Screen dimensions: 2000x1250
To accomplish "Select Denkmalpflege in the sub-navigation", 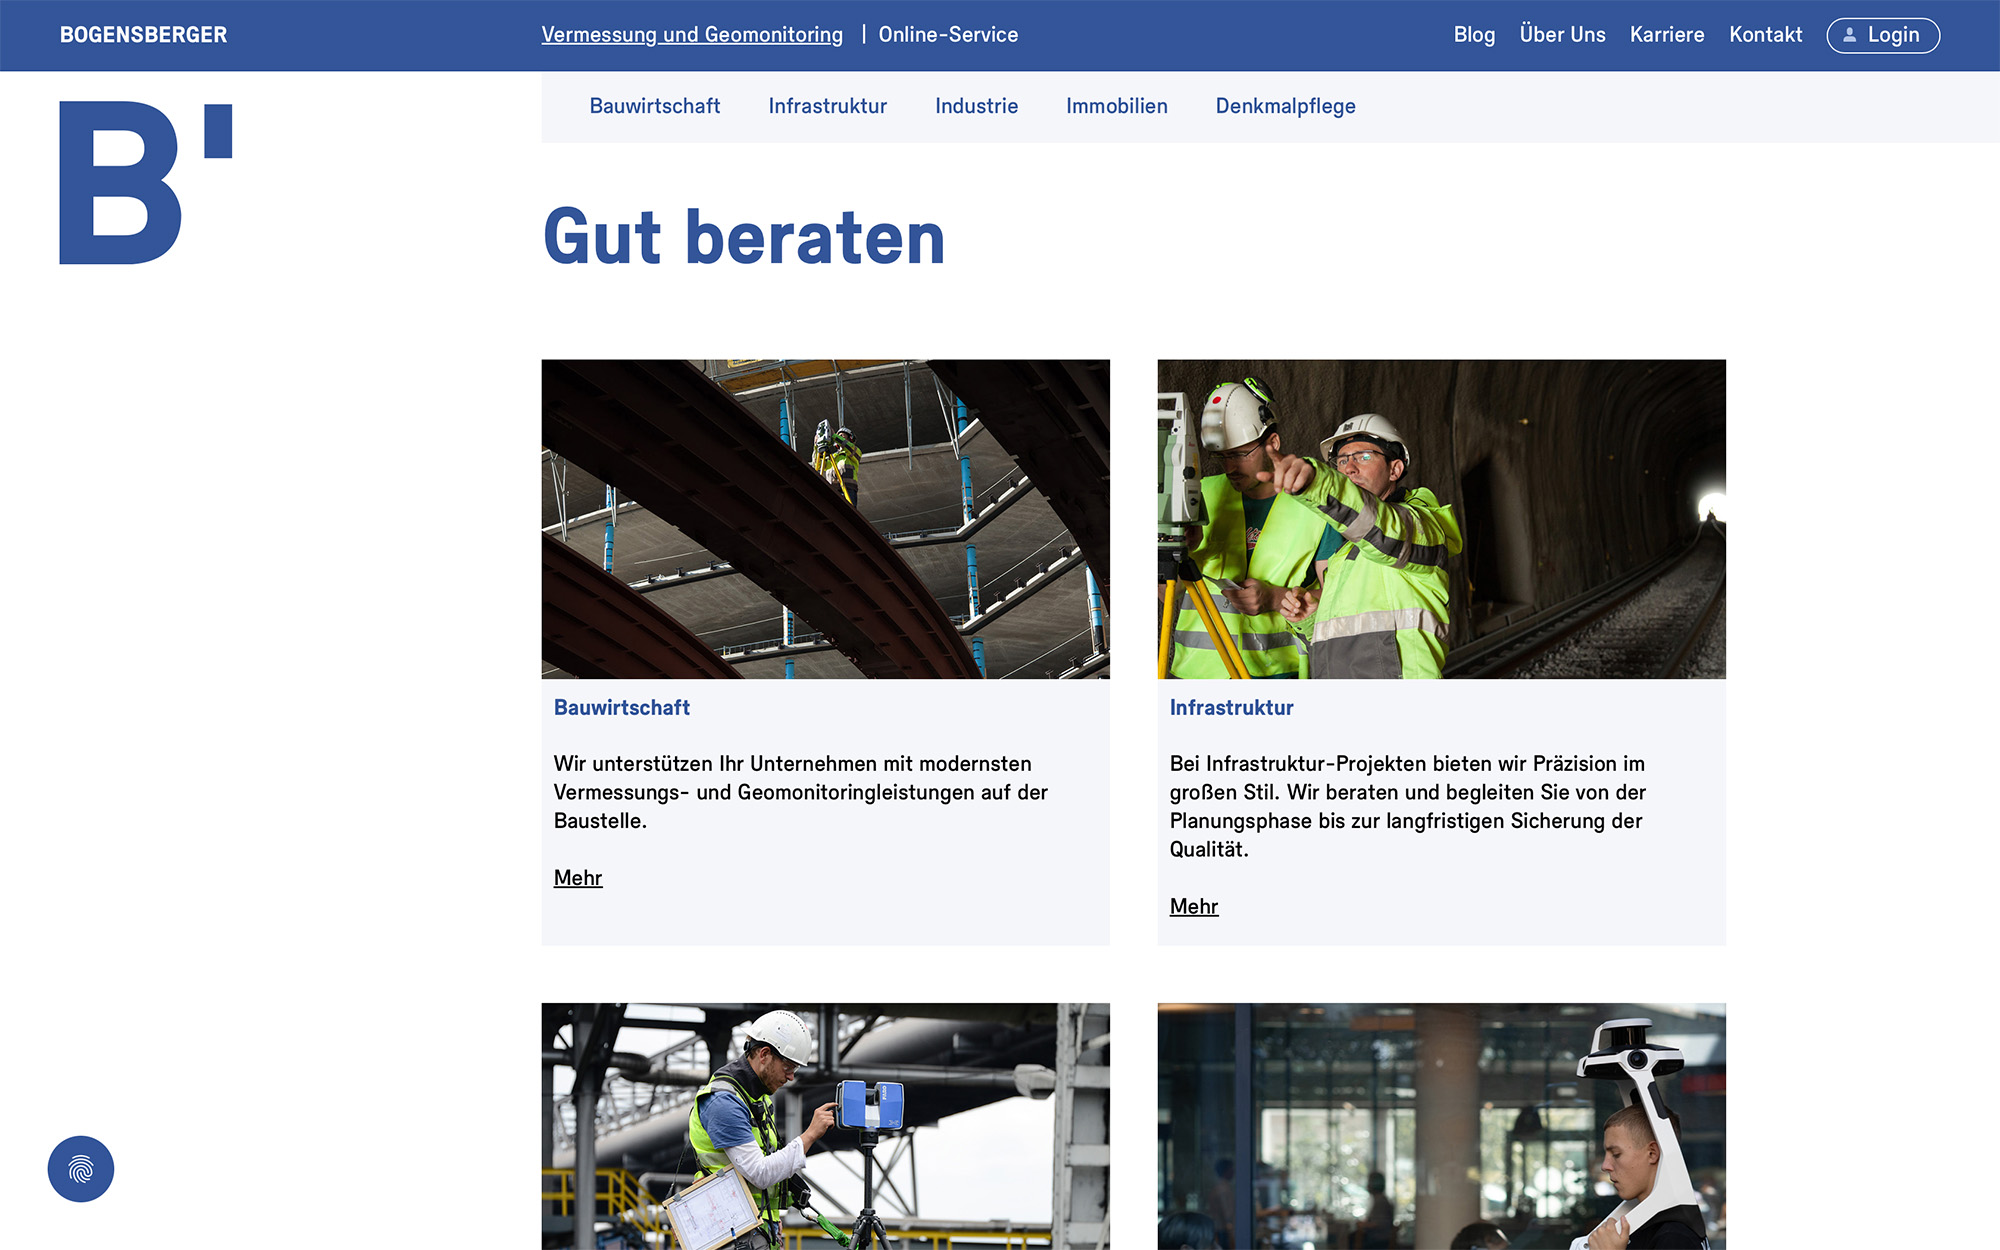I will (x=1285, y=106).
